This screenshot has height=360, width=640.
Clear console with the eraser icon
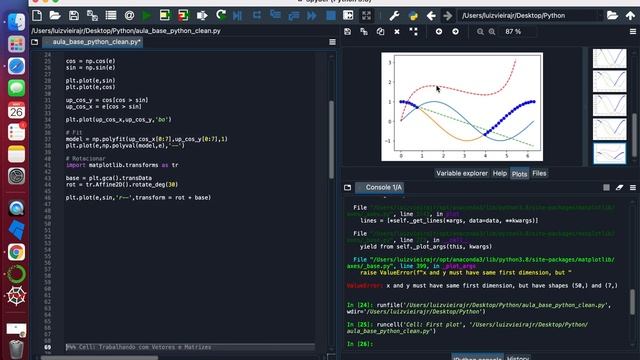pos(619,187)
